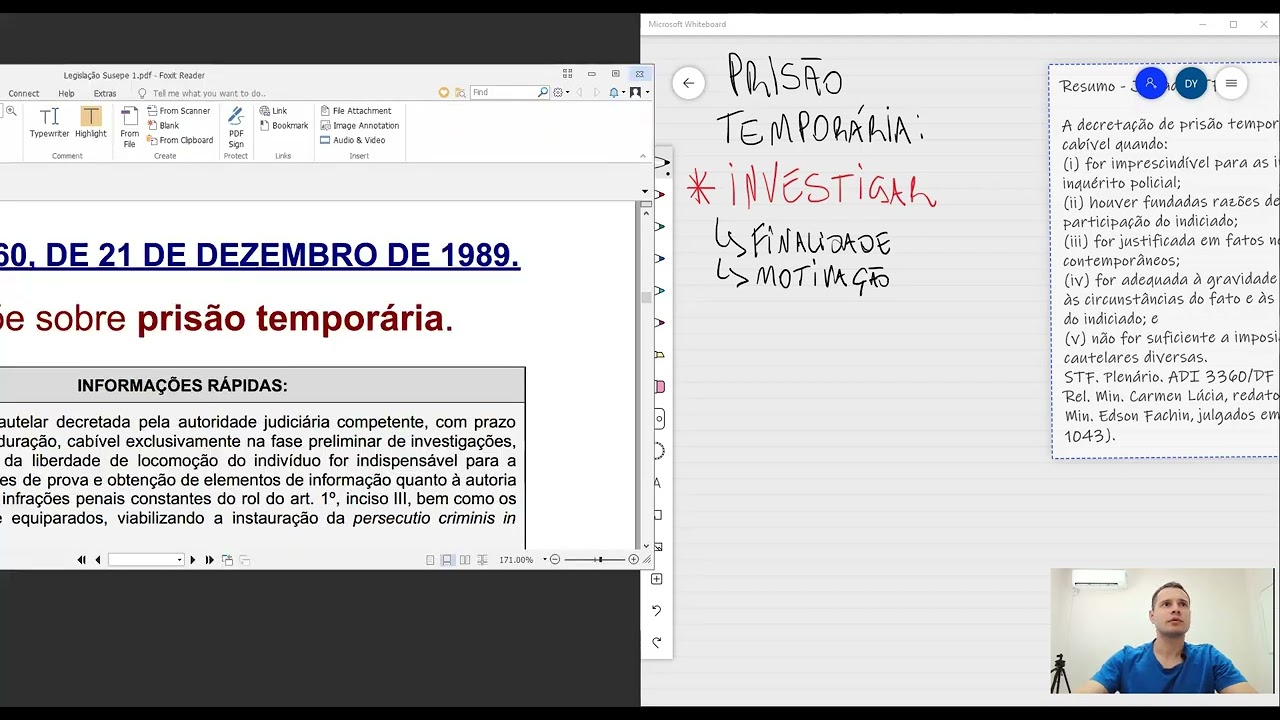Open the user account dropdown in Foxit

[x=639, y=92]
